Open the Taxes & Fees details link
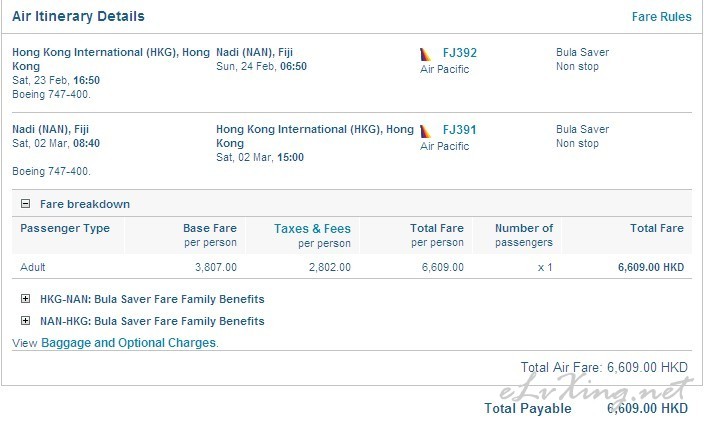 tap(312, 229)
